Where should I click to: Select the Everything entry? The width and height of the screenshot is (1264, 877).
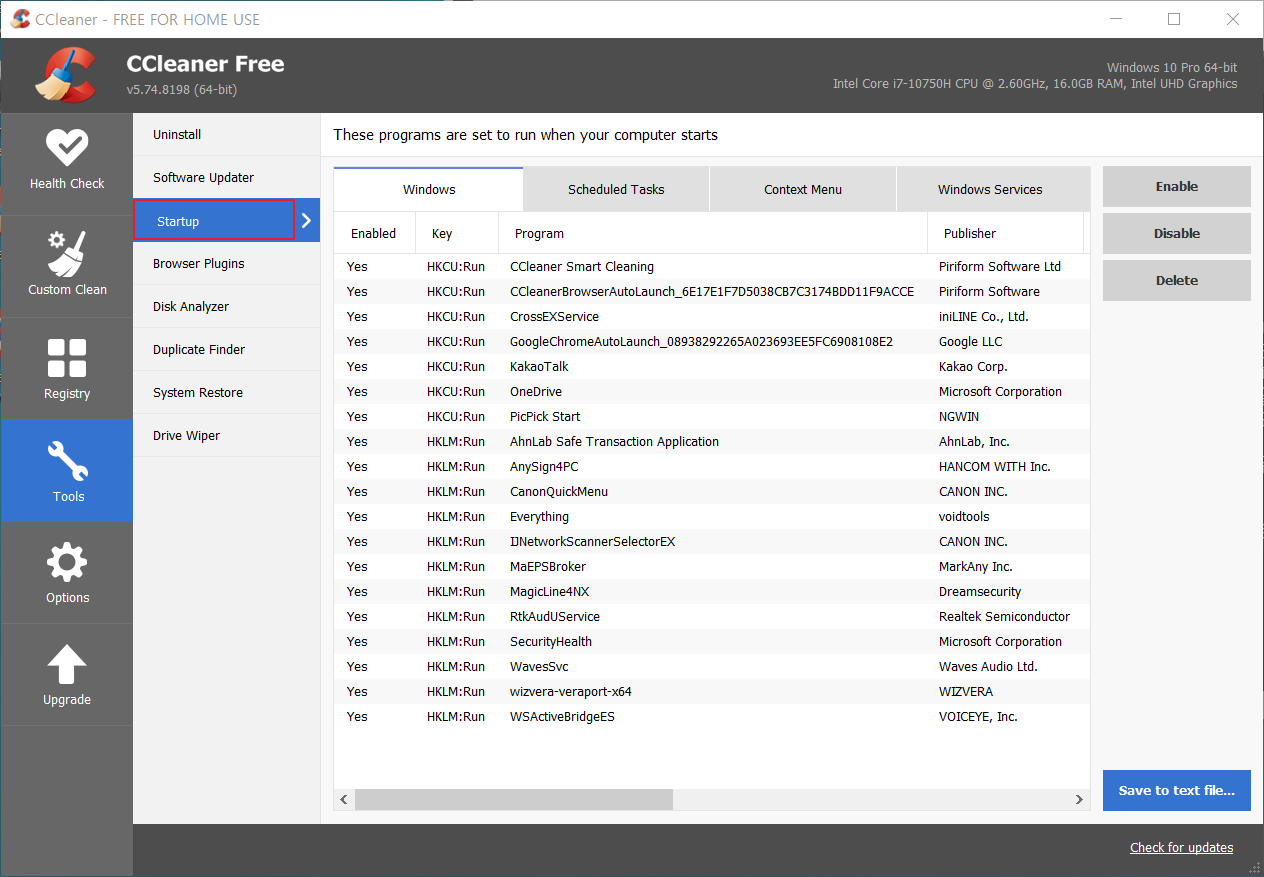(x=712, y=517)
